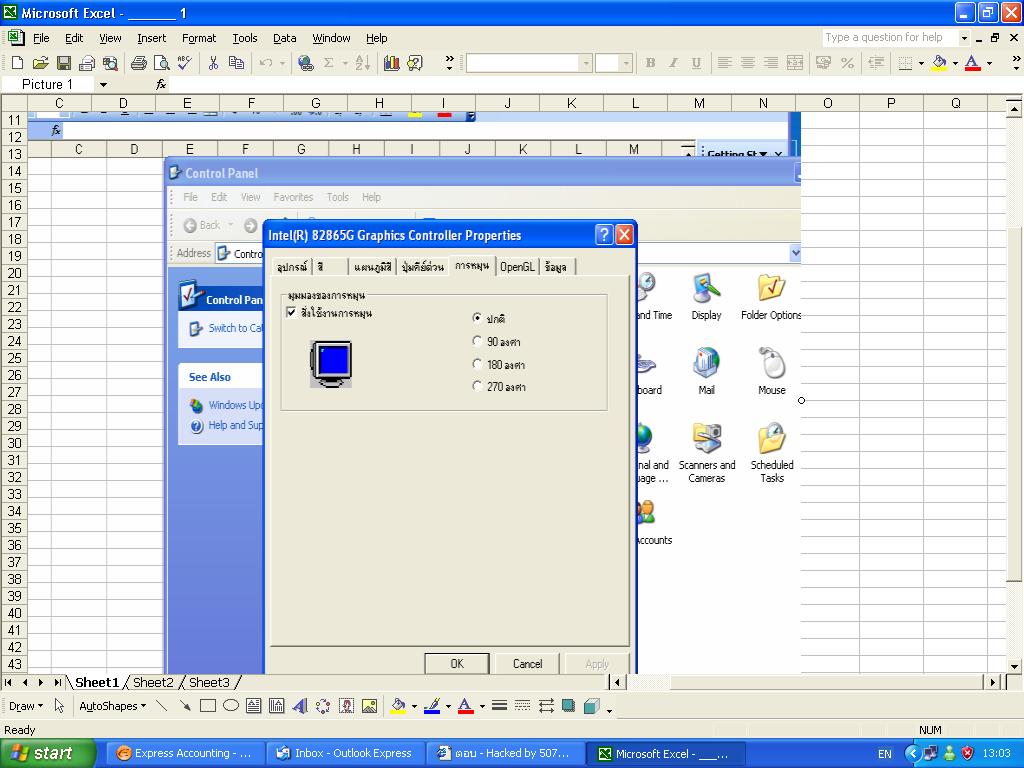
Task: Click the Underline formatting button
Action: click(x=696, y=63)
